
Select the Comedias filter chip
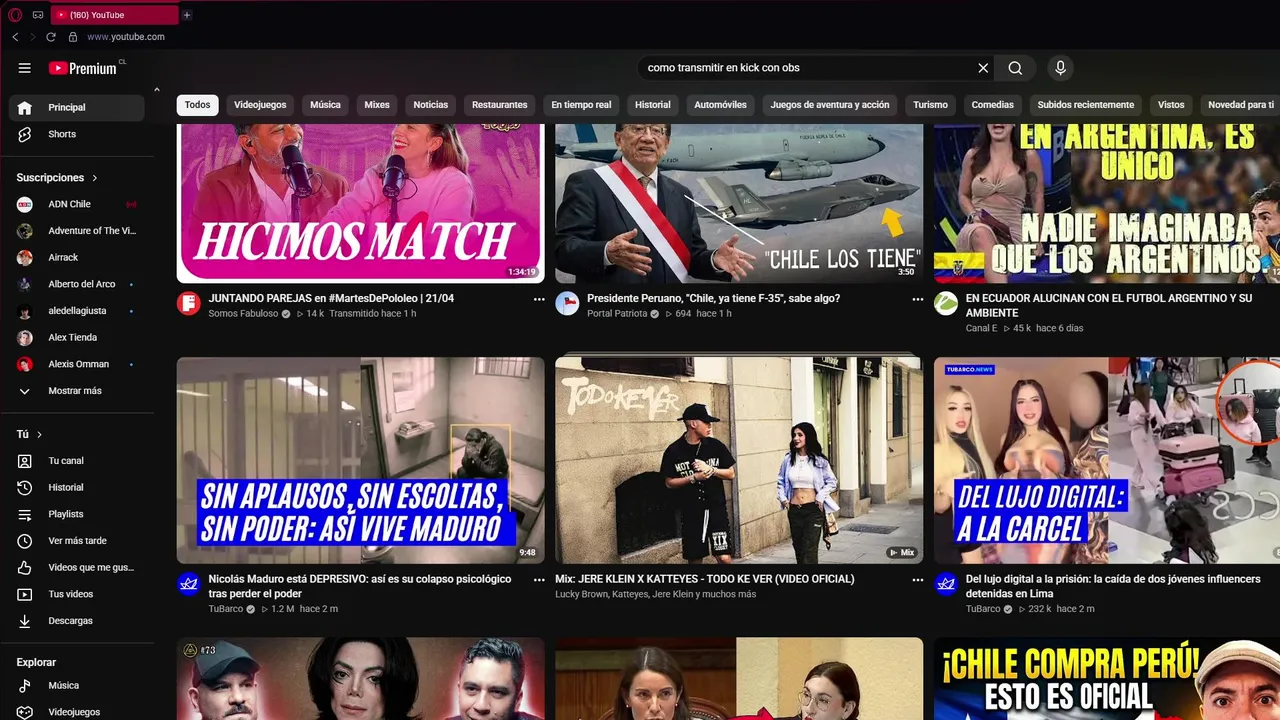(x=993, y=105)
